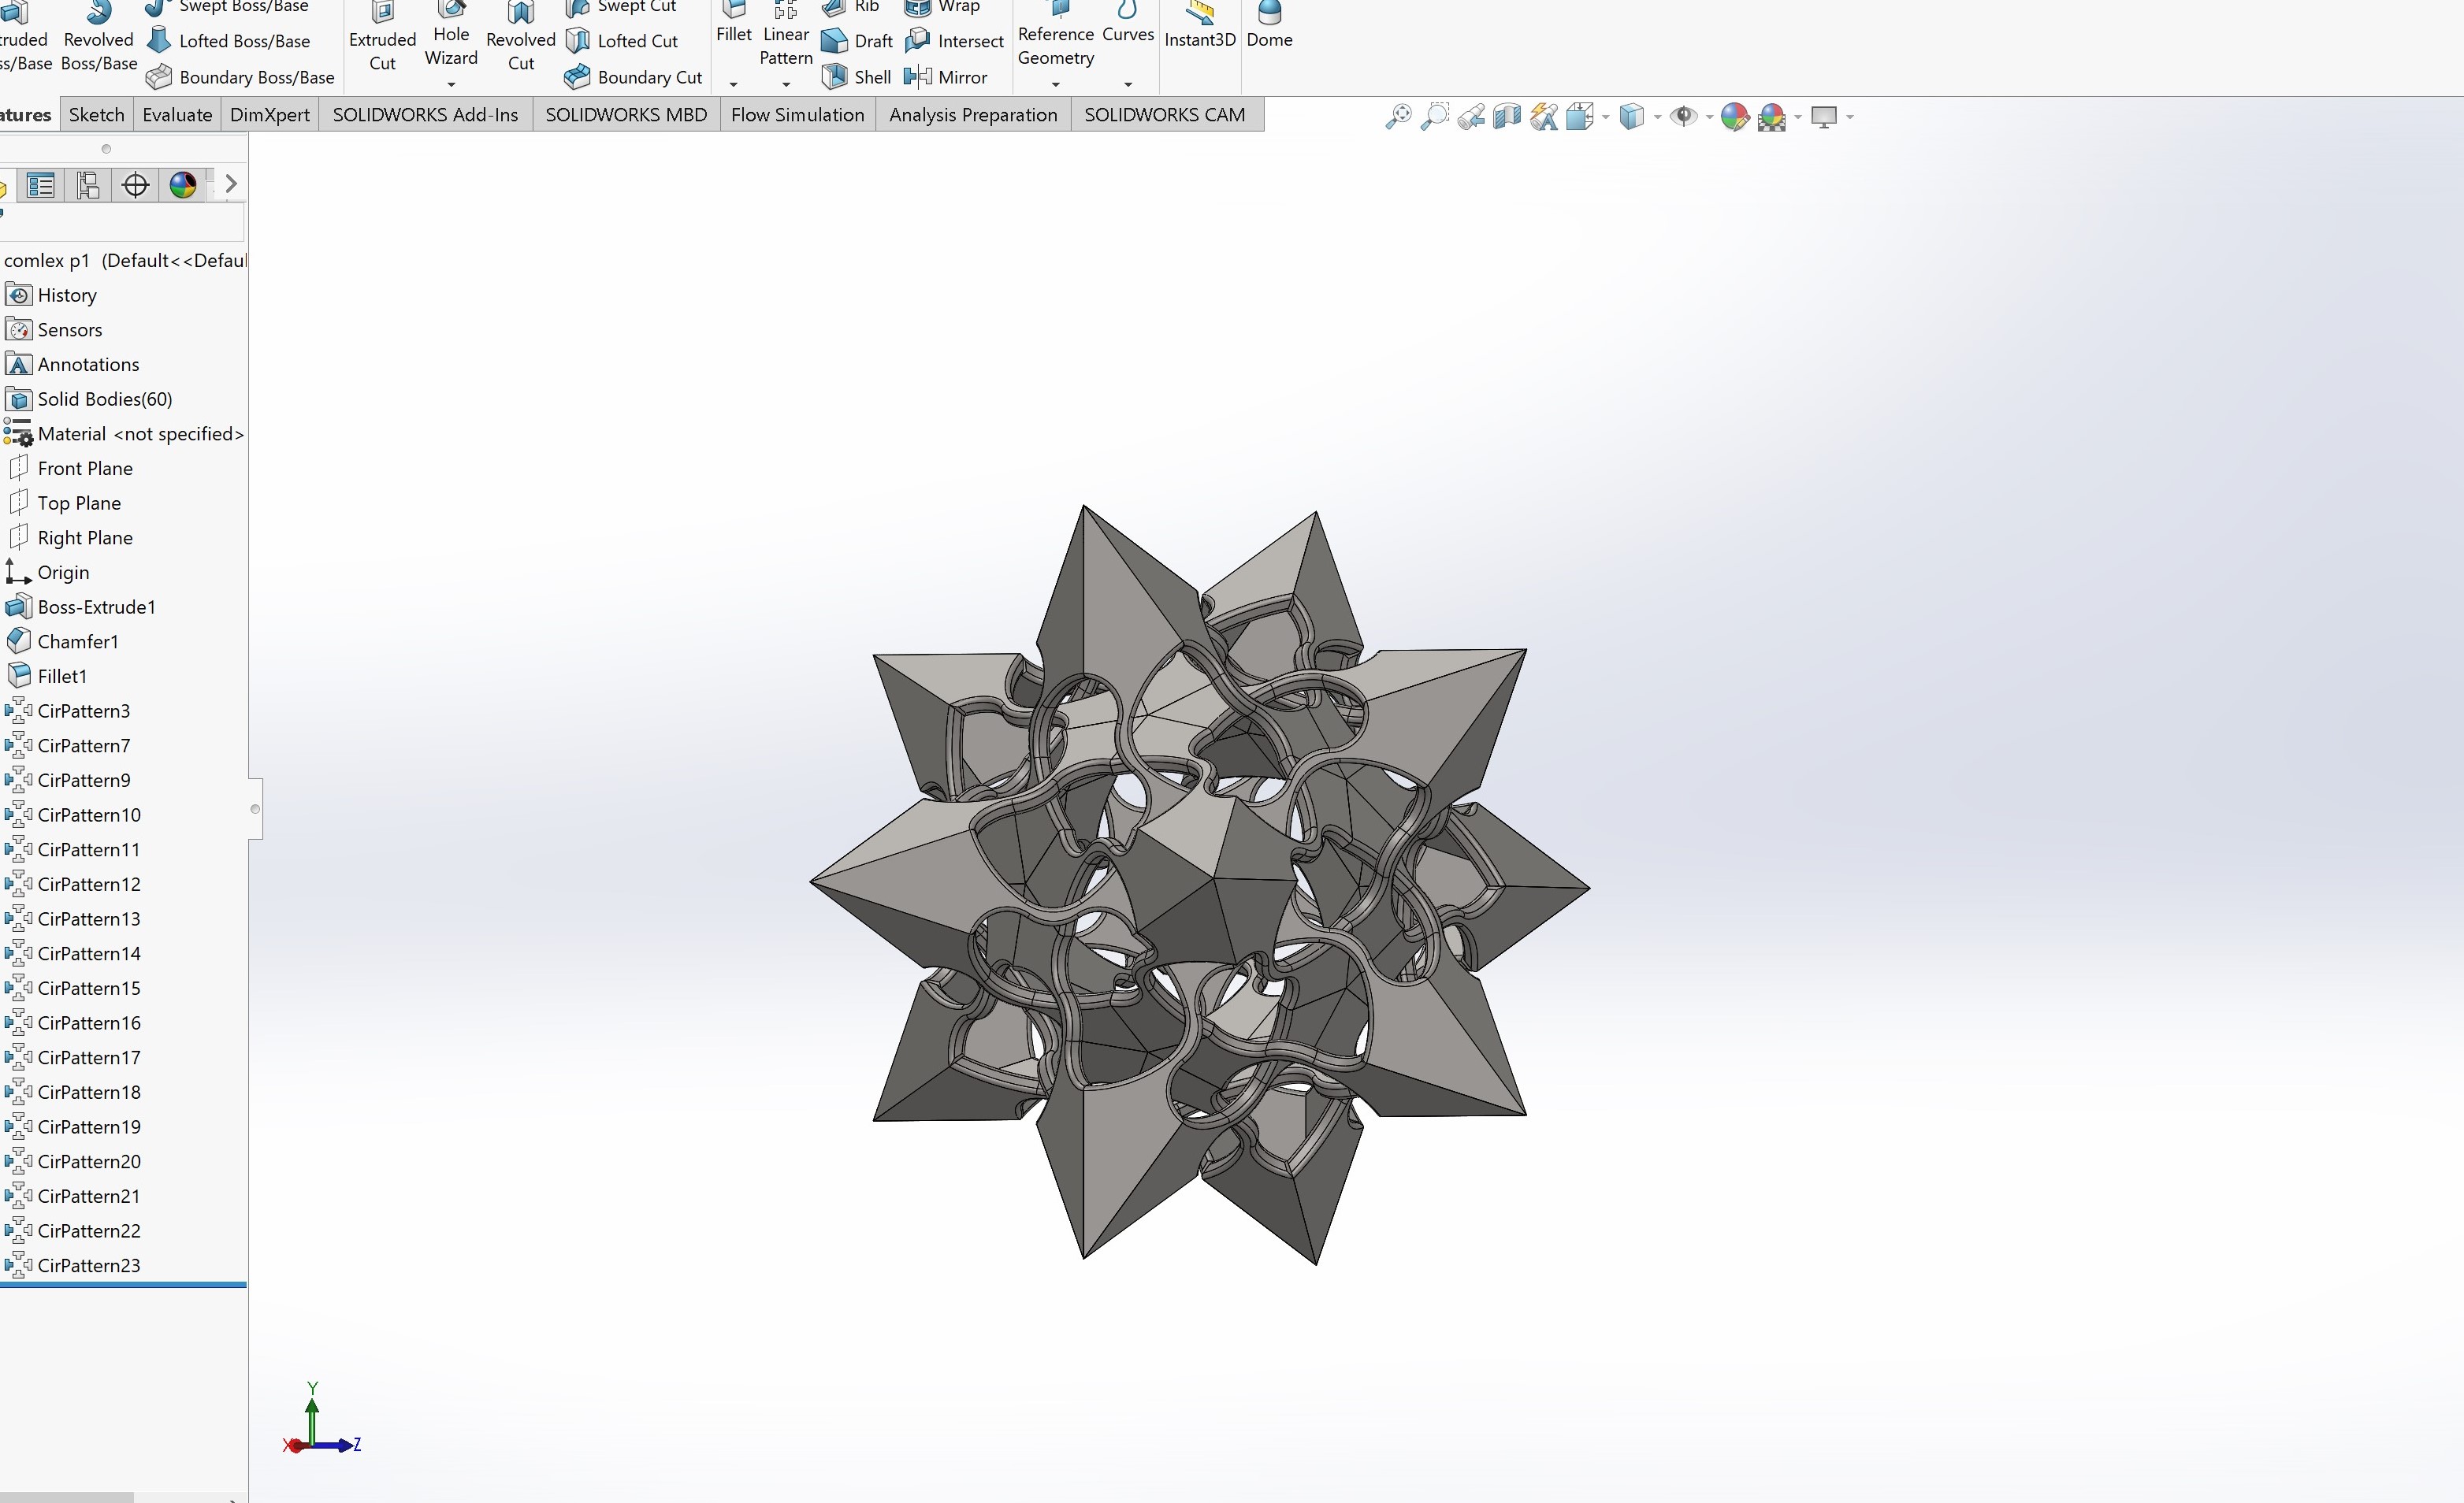
Task: Select CirPattern14 in the feature tree
Action: pyautogui.click(x=89, y=953)
